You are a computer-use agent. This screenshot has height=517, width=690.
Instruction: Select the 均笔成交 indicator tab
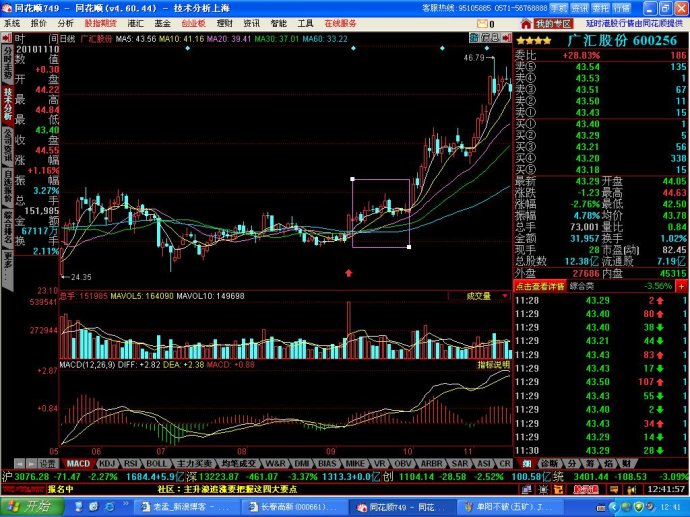pos(239,463)
